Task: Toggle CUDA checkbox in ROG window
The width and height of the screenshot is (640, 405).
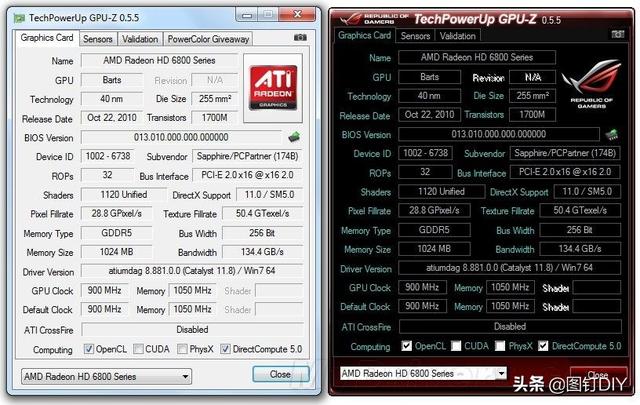Action: 456,346
